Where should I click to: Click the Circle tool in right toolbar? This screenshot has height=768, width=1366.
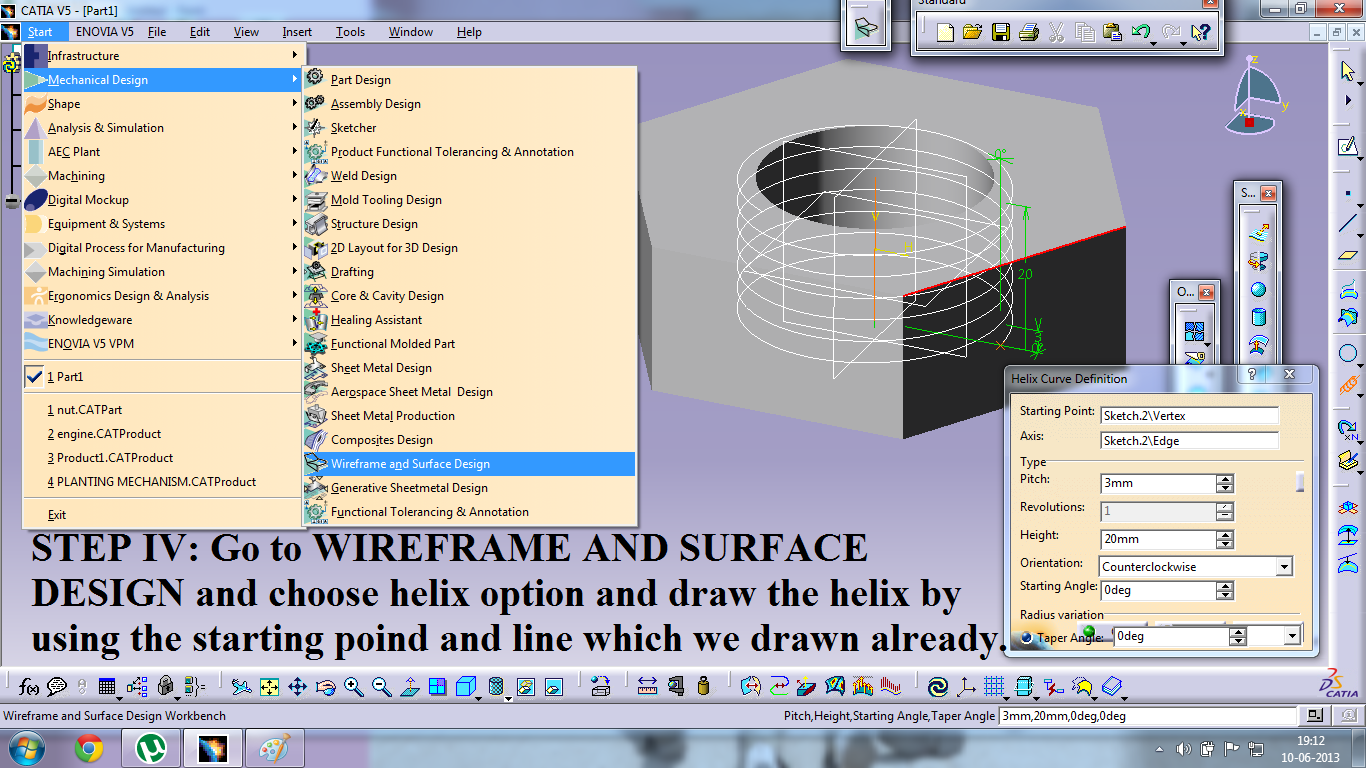1348,353
